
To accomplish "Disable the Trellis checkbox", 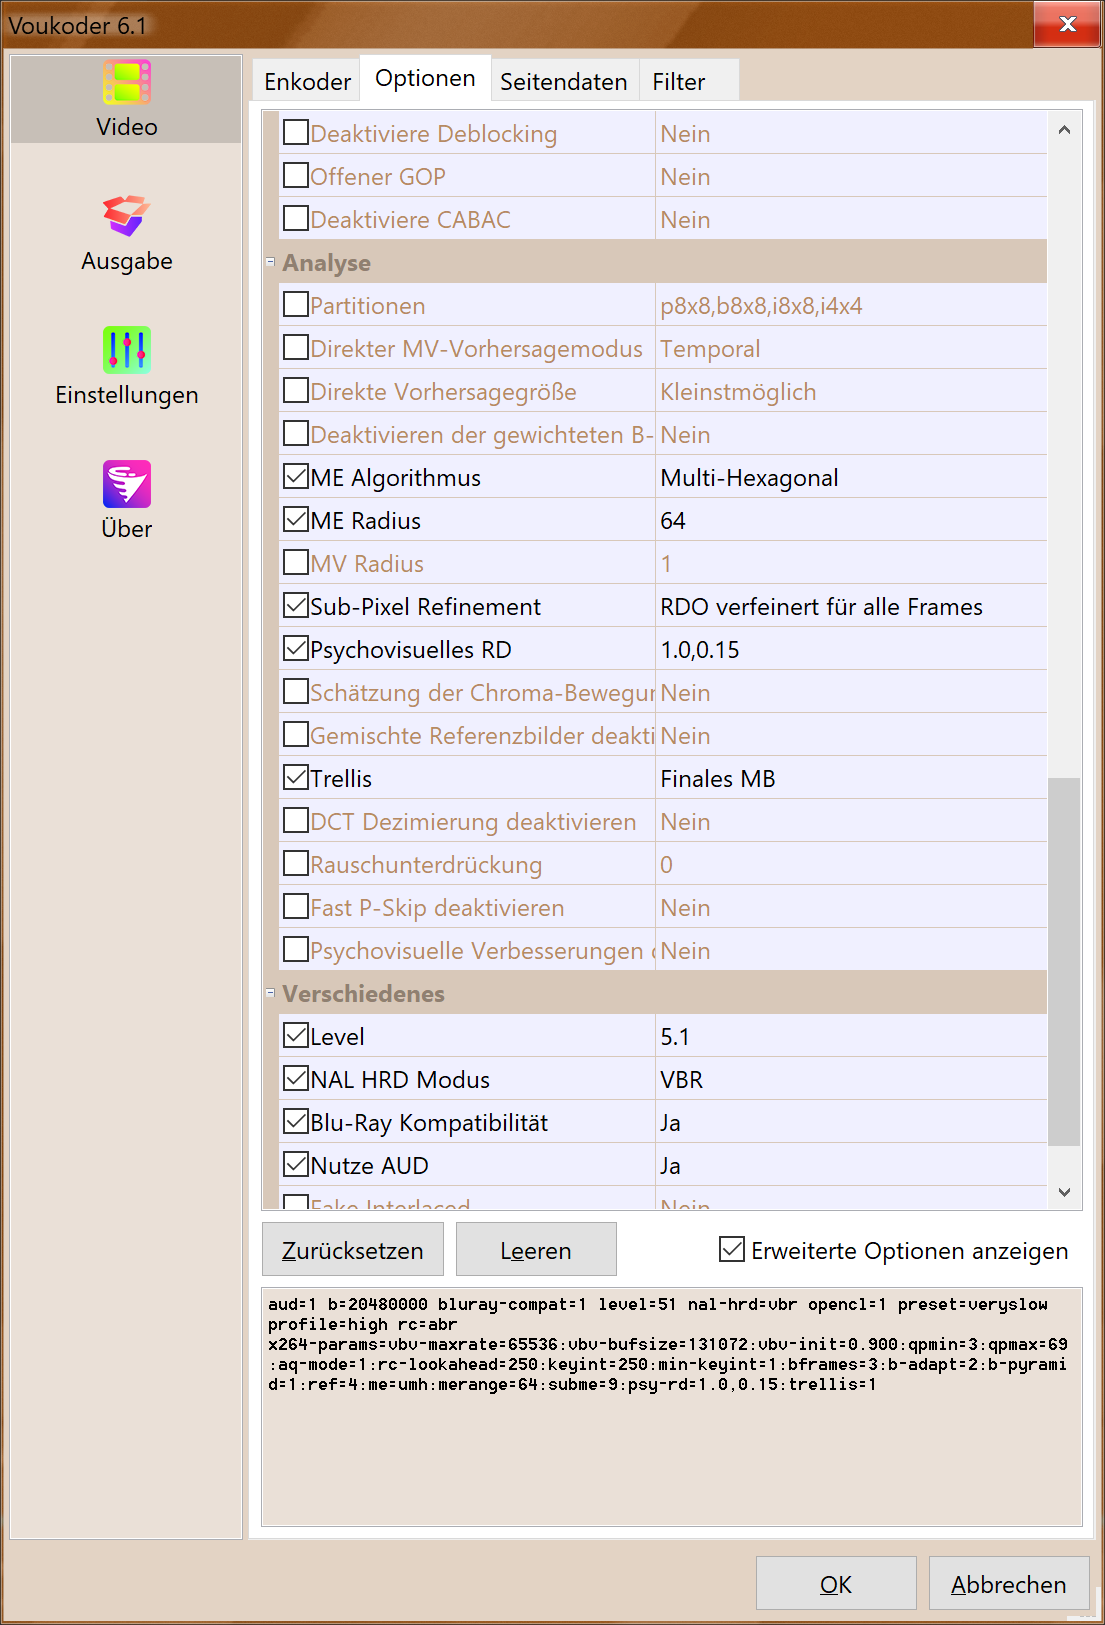I will 296,777.
